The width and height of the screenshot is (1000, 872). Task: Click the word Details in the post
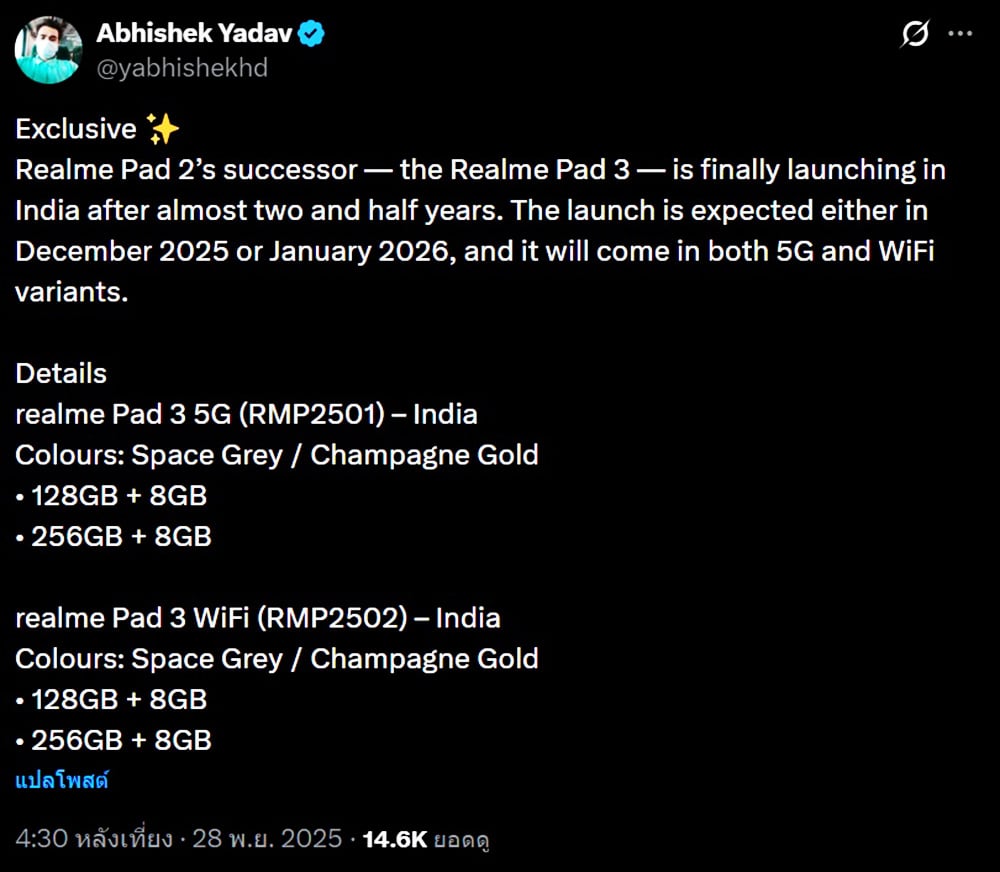61,373
